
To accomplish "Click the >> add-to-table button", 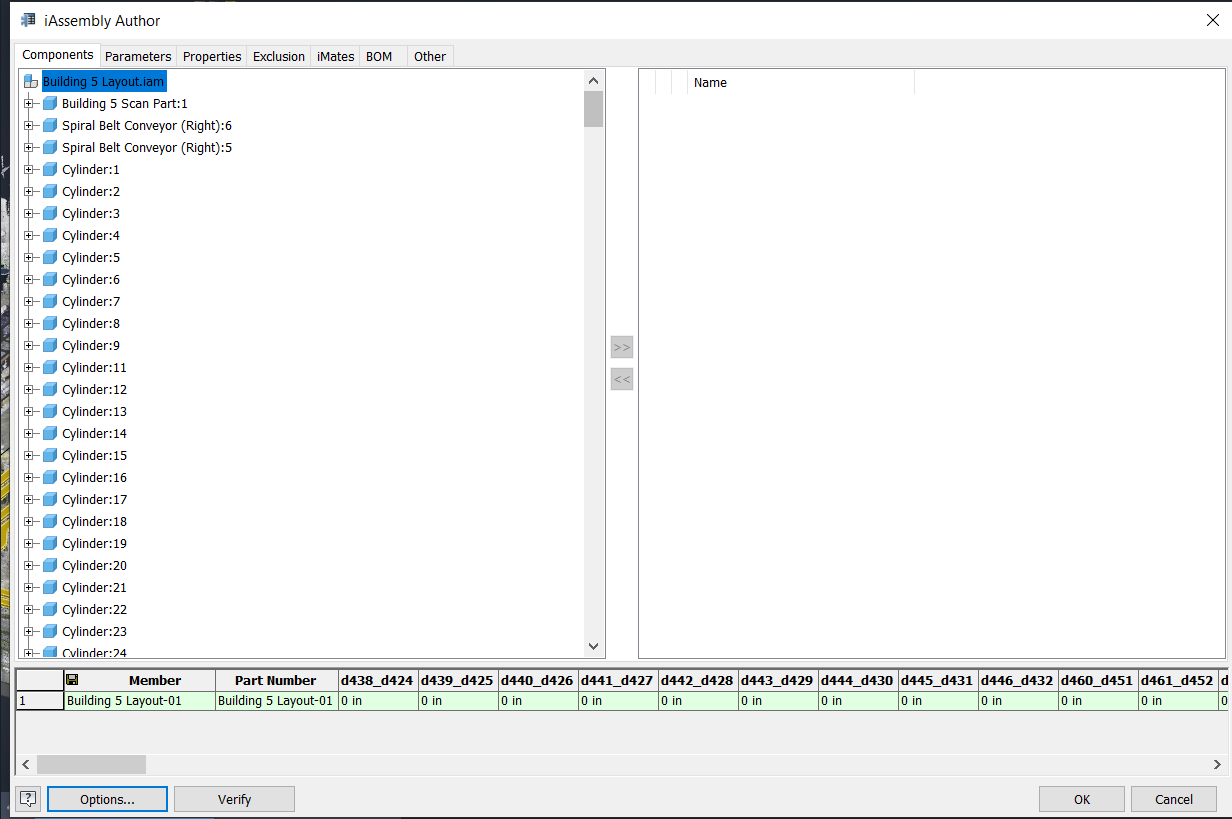I will coord(621,346).
